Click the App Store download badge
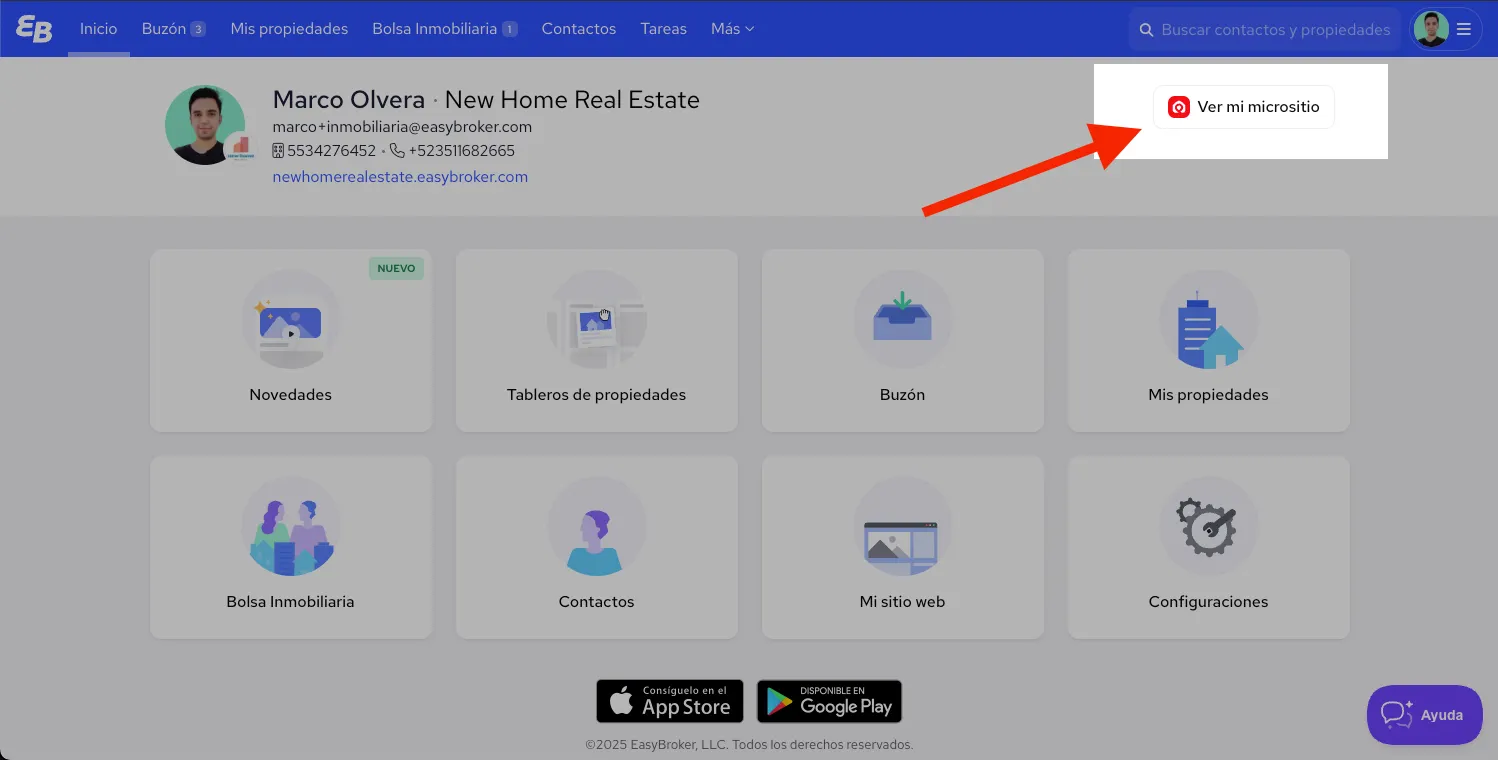This screenshot has width=1498, height=760. 670,701
